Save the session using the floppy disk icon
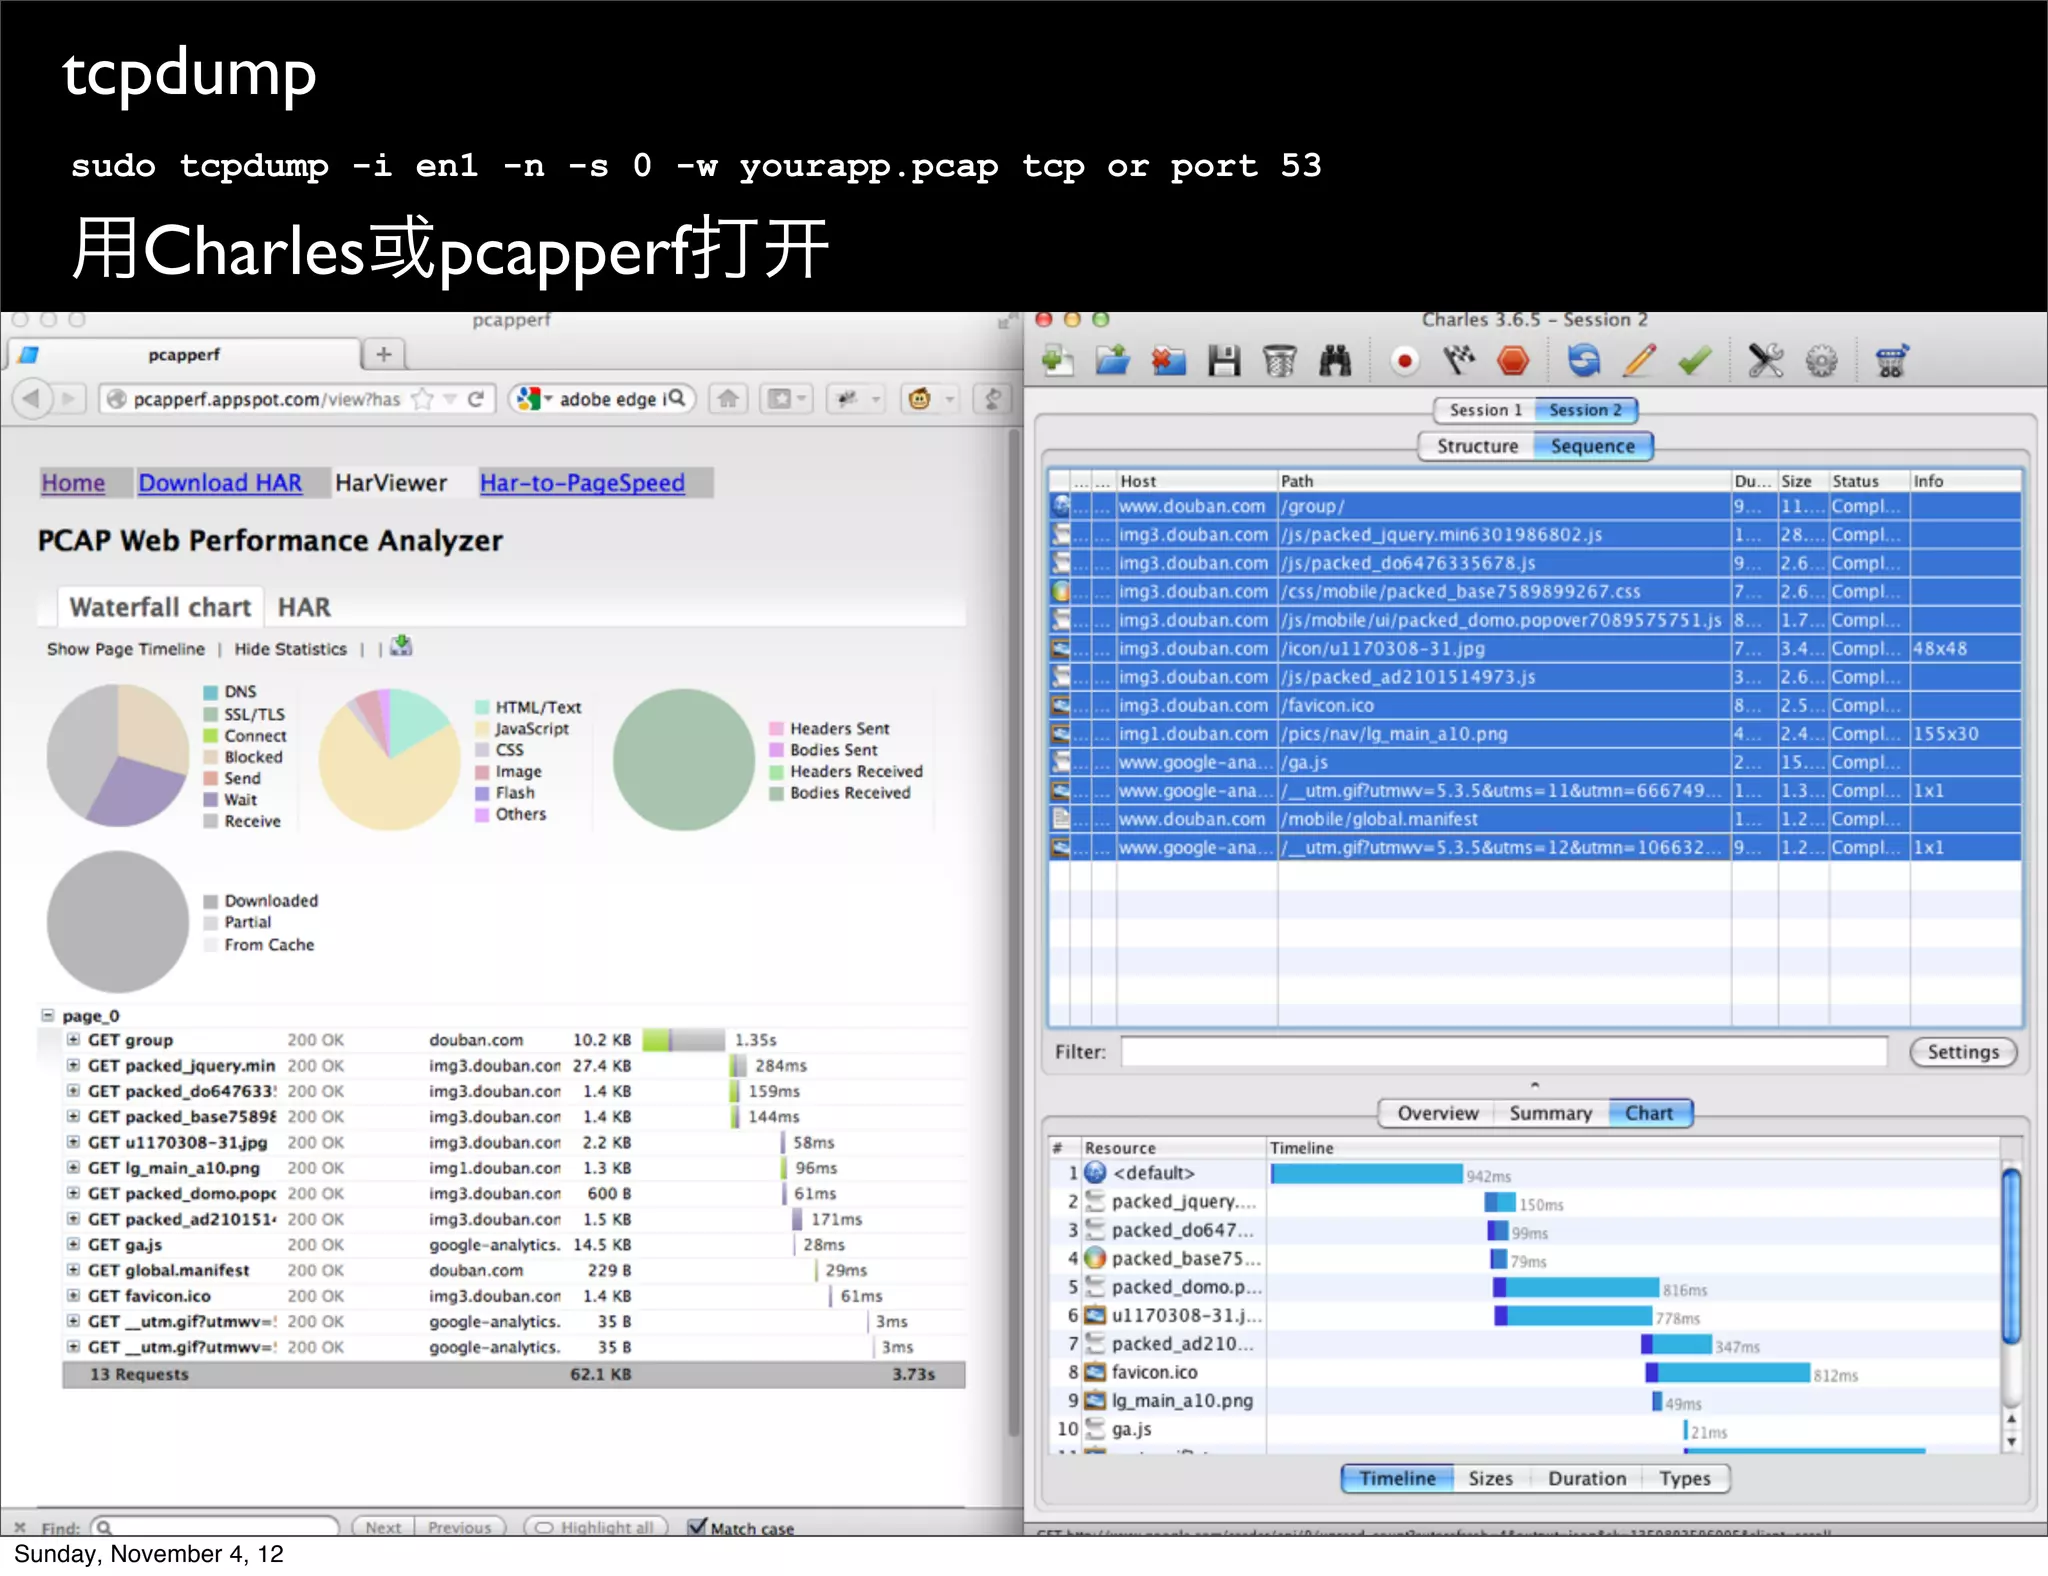 (x=1224, y=361)
